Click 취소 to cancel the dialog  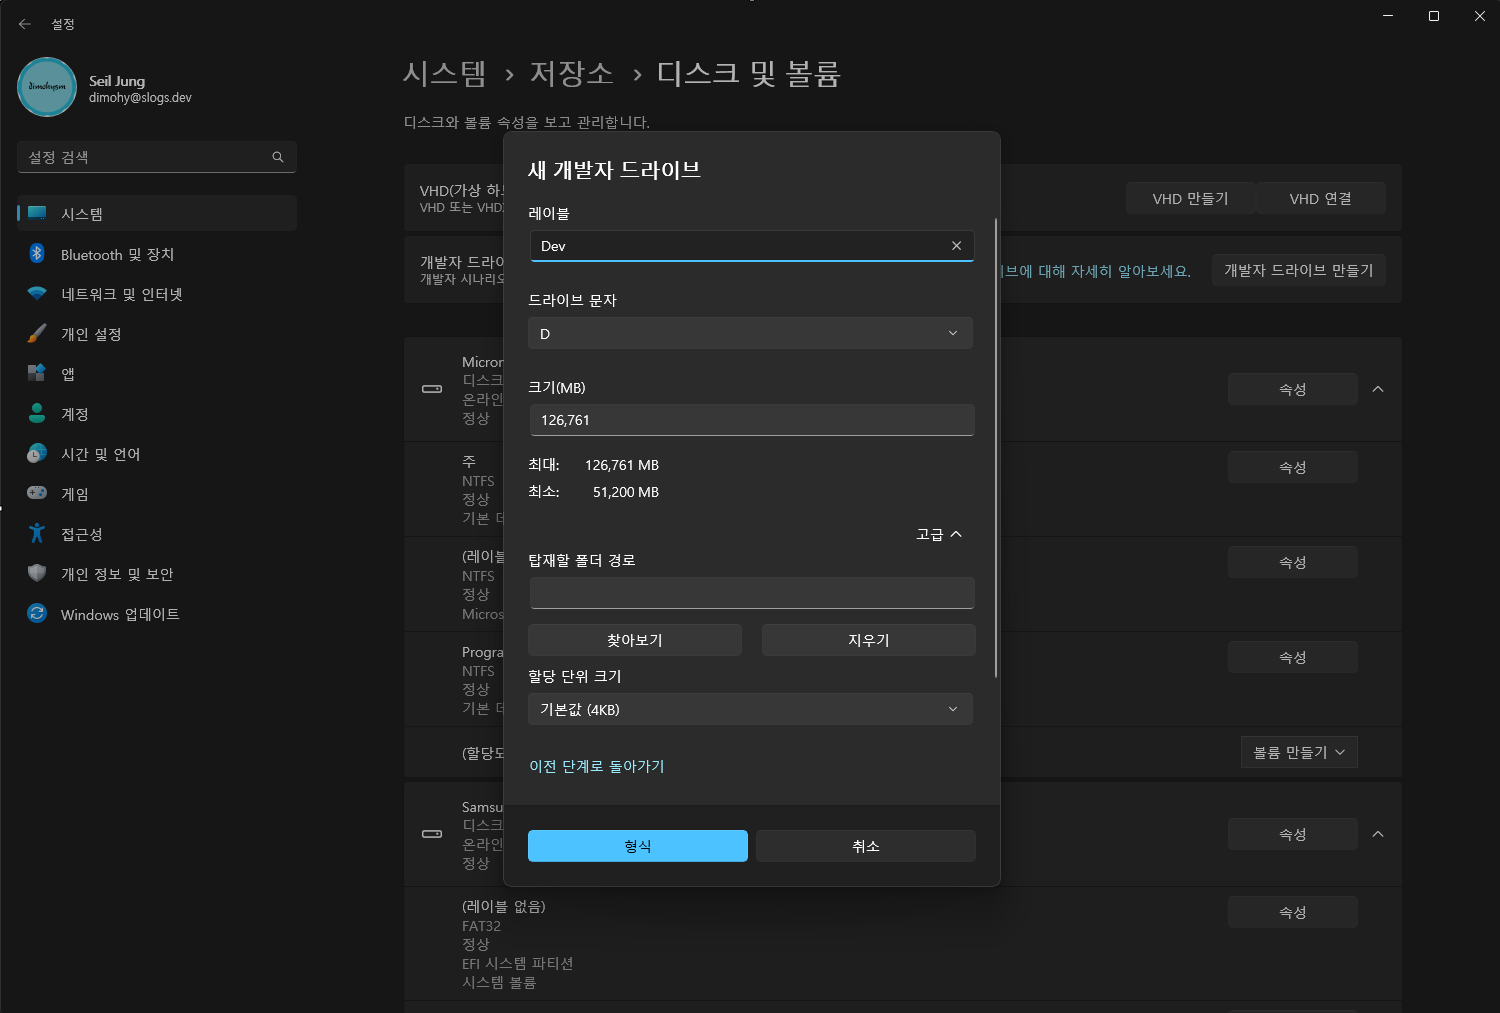(x=866, y=846)
